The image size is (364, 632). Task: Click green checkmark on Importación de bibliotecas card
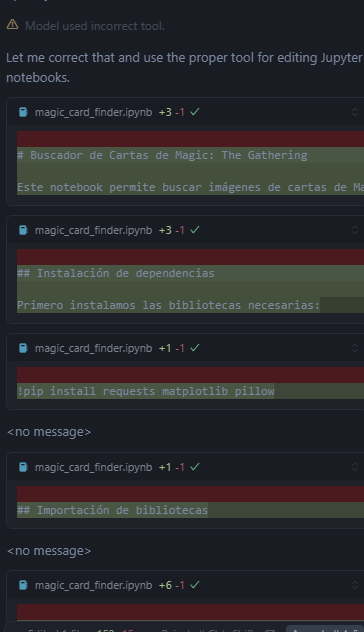(x=195, y=467)
